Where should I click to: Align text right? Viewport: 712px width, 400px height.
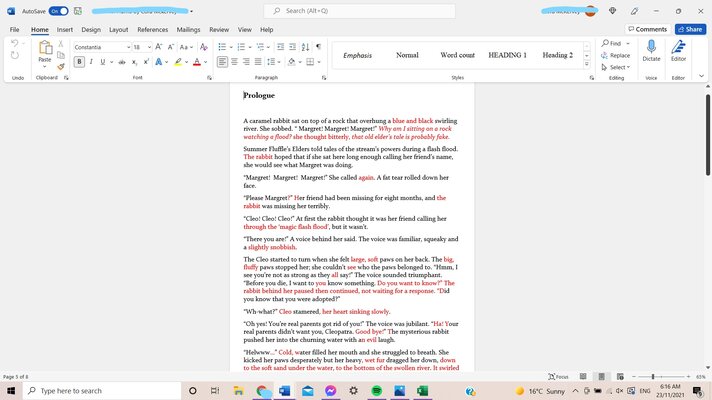(x=246, y=62)
